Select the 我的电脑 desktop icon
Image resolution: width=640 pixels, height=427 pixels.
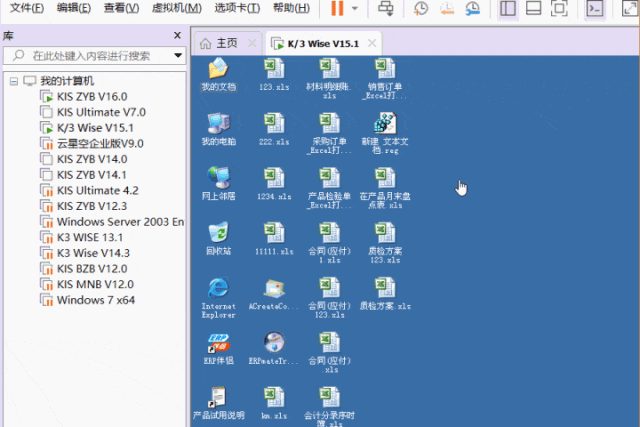pyautogui.click(x=218, y=129)
